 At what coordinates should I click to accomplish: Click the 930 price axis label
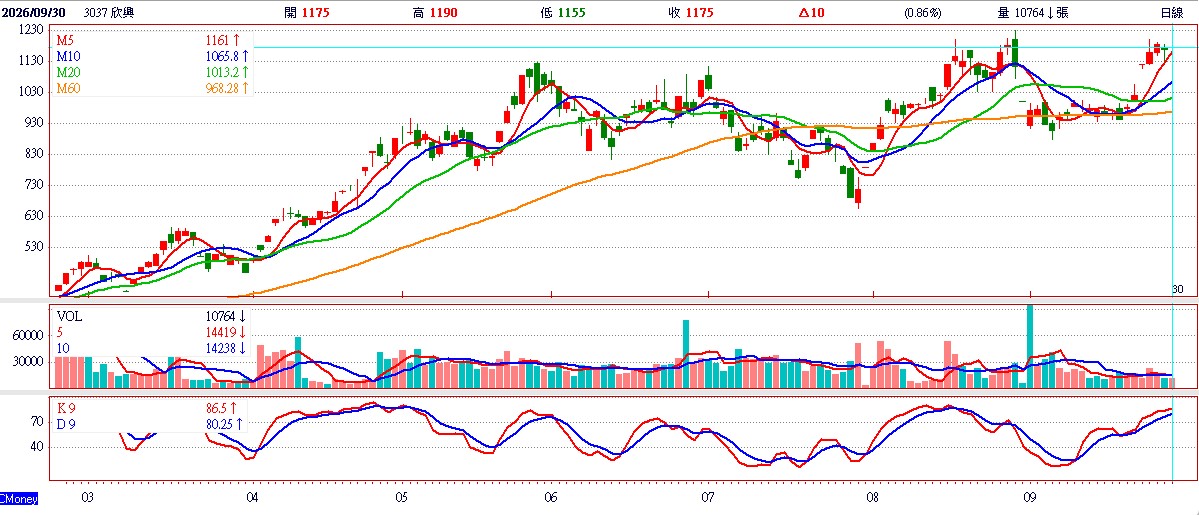click(x=36, y=122)
